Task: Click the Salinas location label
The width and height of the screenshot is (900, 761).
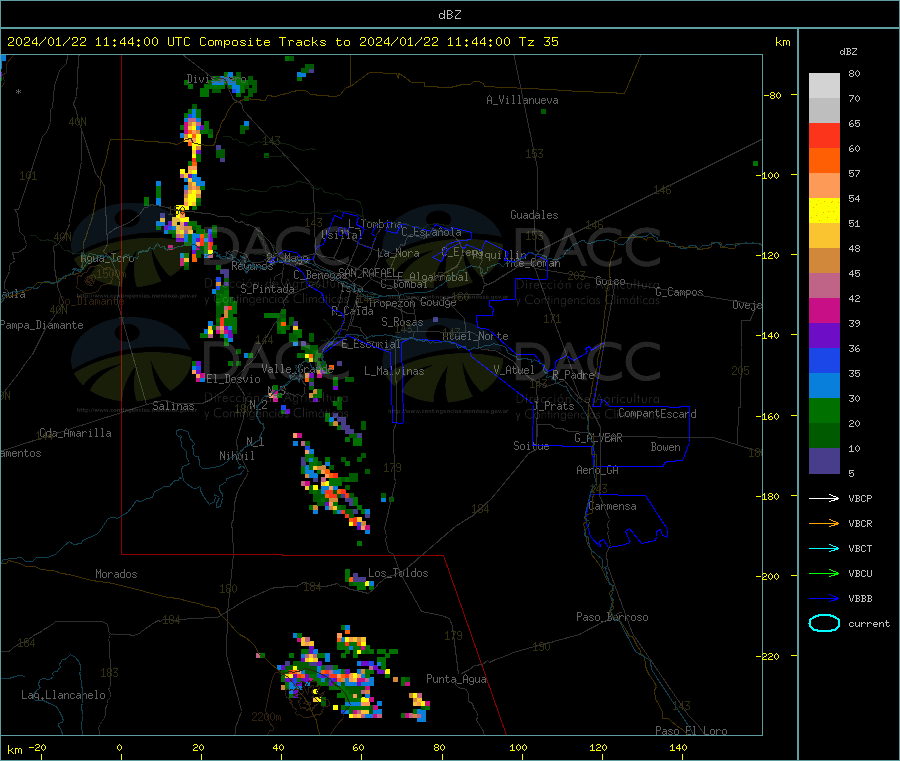Action: coord(173,406)
